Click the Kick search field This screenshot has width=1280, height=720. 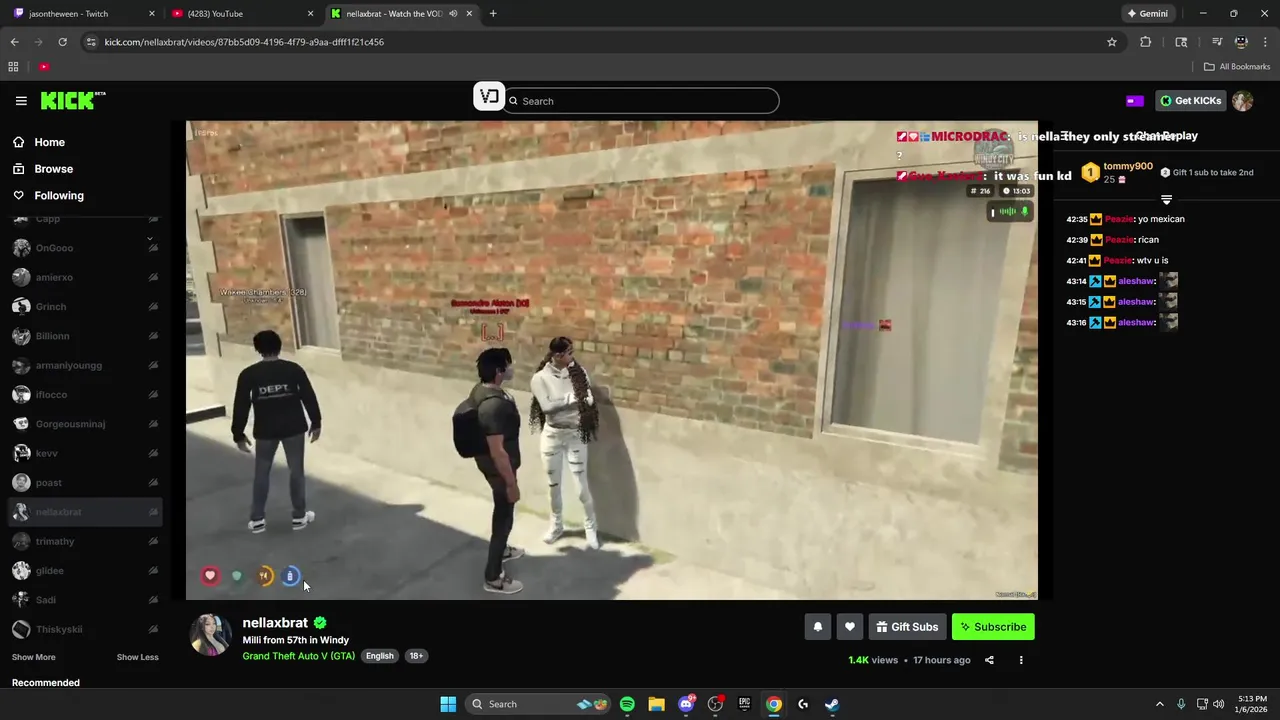pos(641,101)
